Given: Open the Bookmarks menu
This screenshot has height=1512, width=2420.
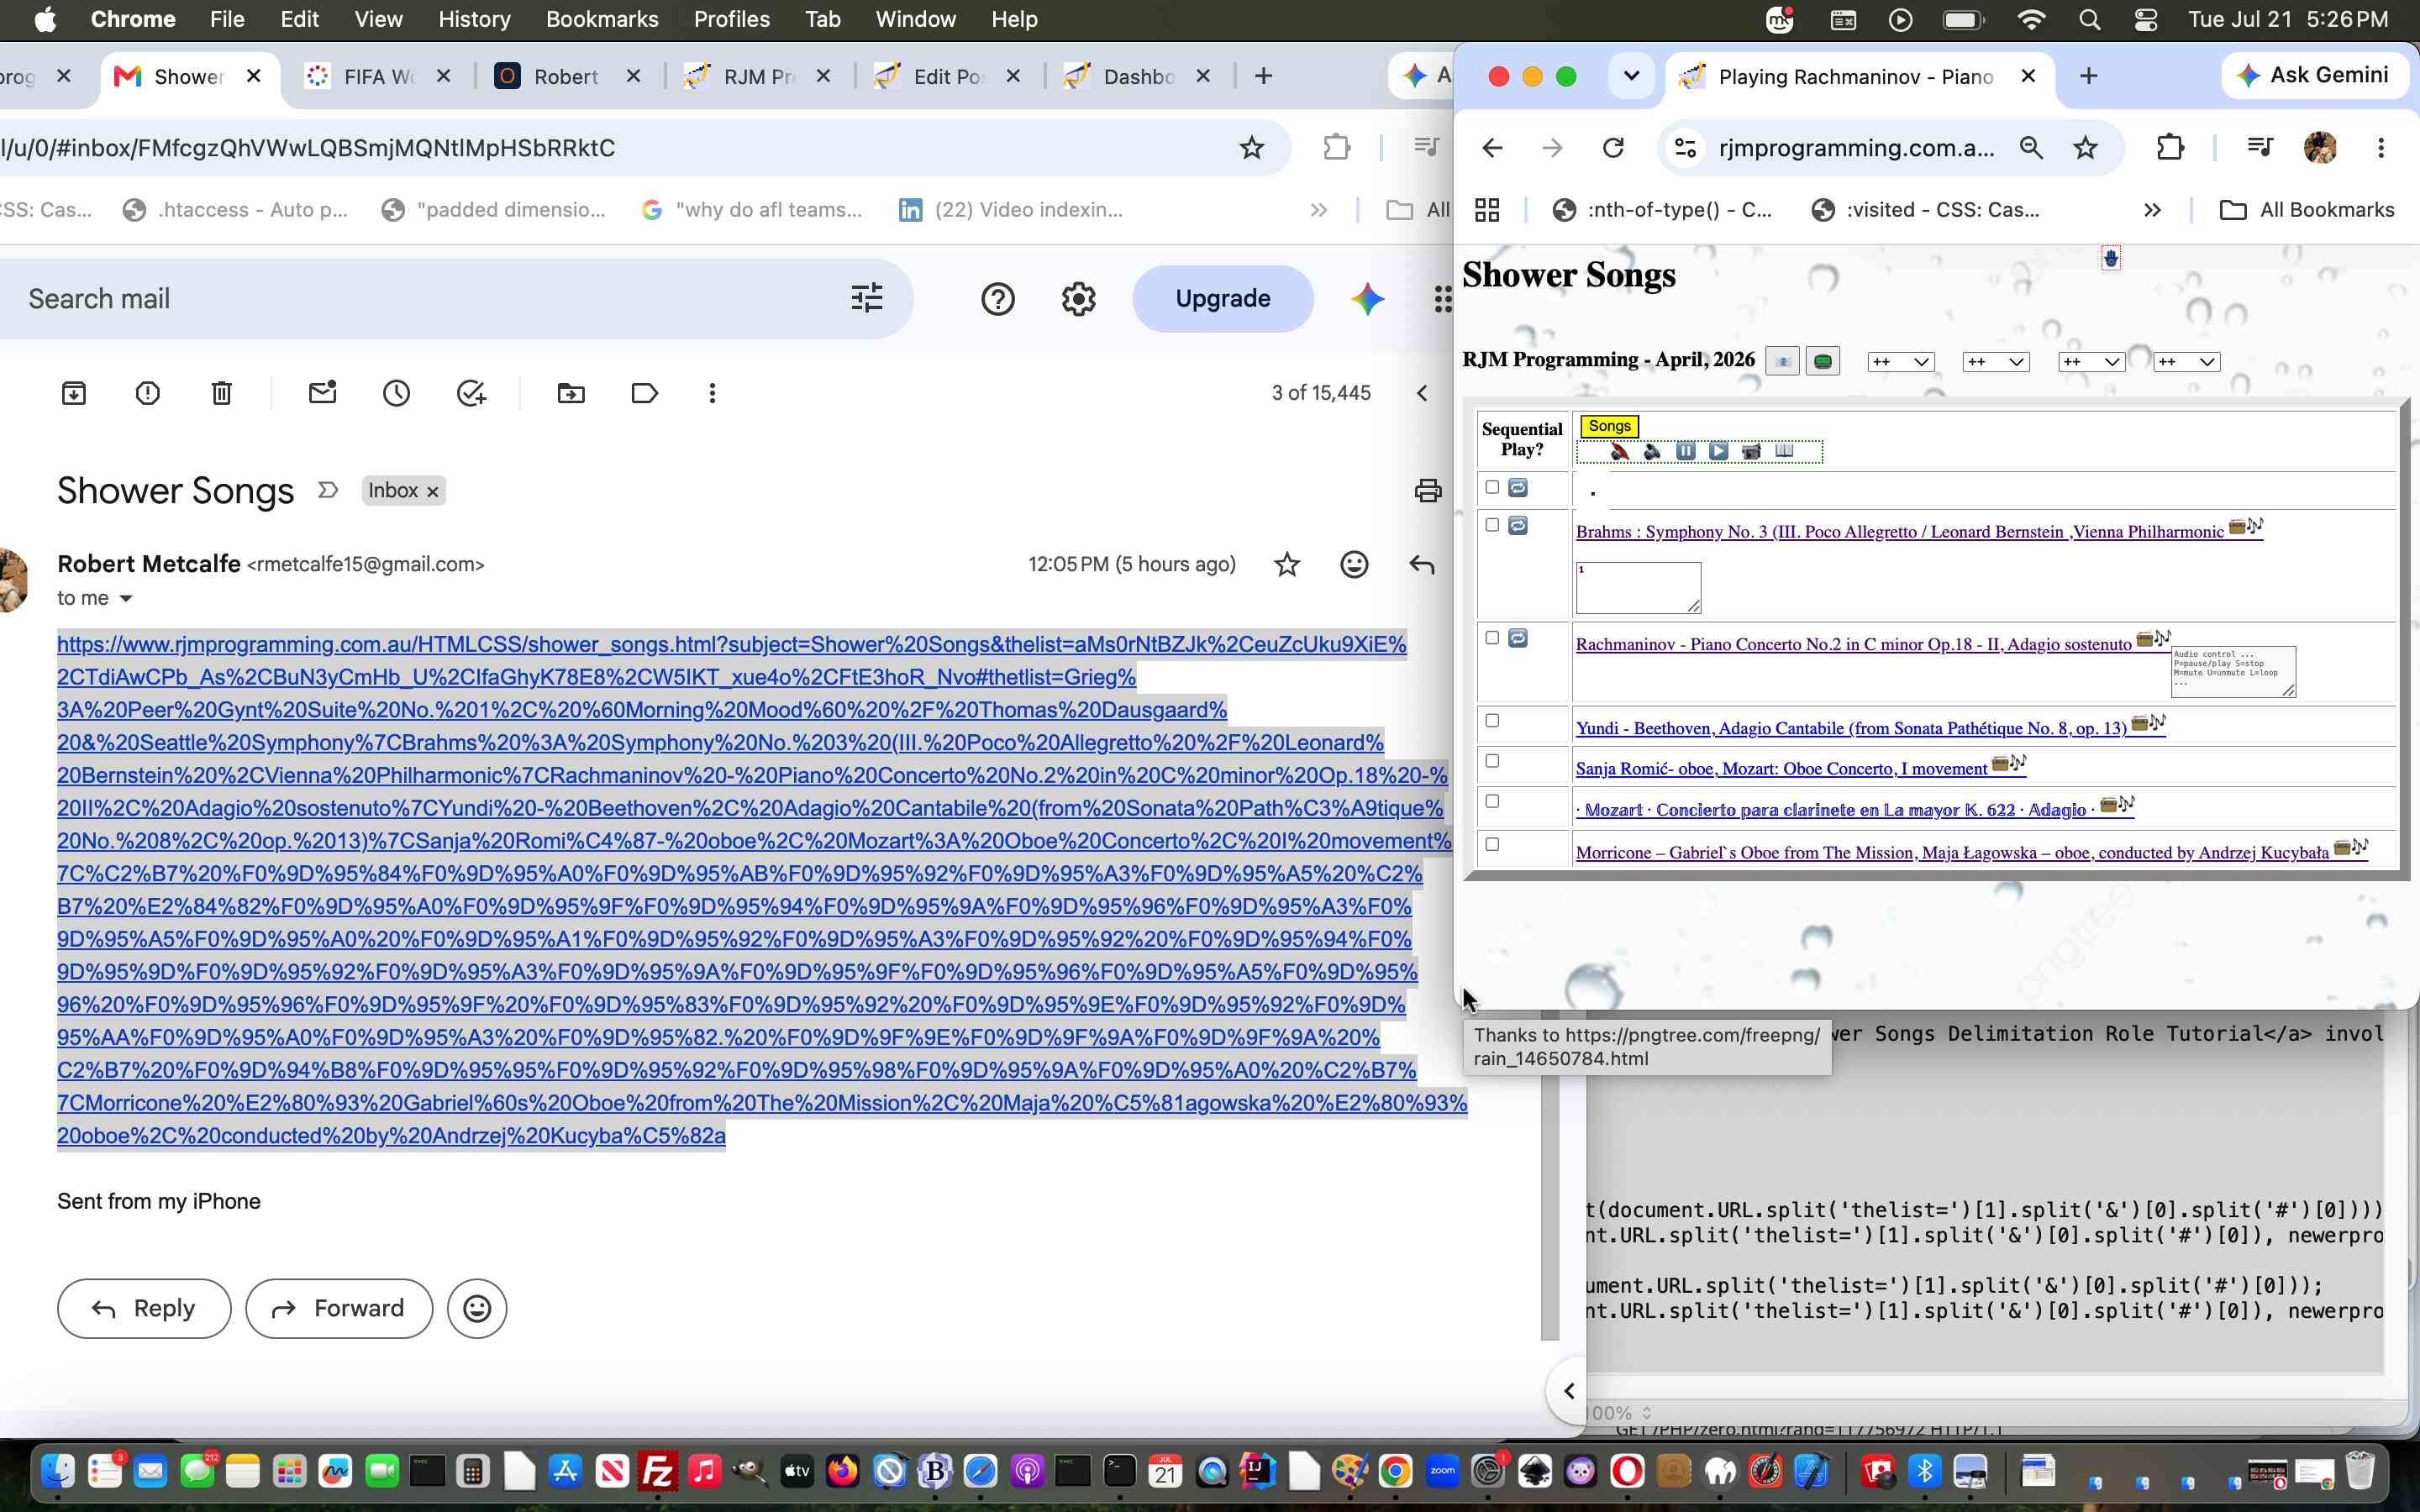Looking at the screenshot, I should pyautogui.click(x=602, y=19).
